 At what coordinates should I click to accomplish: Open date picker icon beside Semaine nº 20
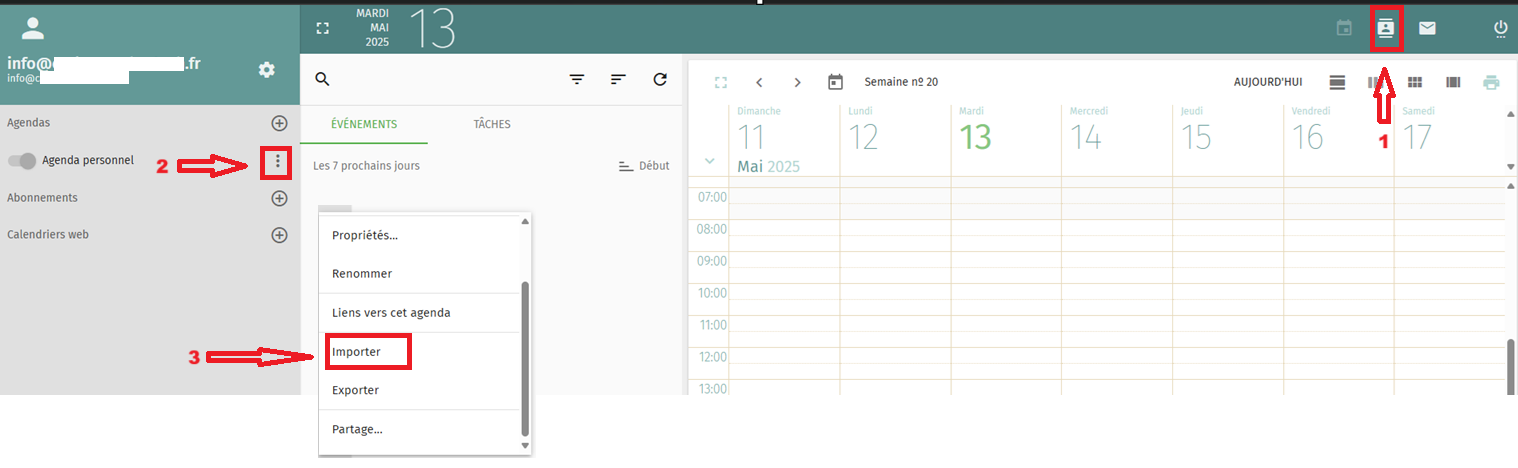pos(836,82)
